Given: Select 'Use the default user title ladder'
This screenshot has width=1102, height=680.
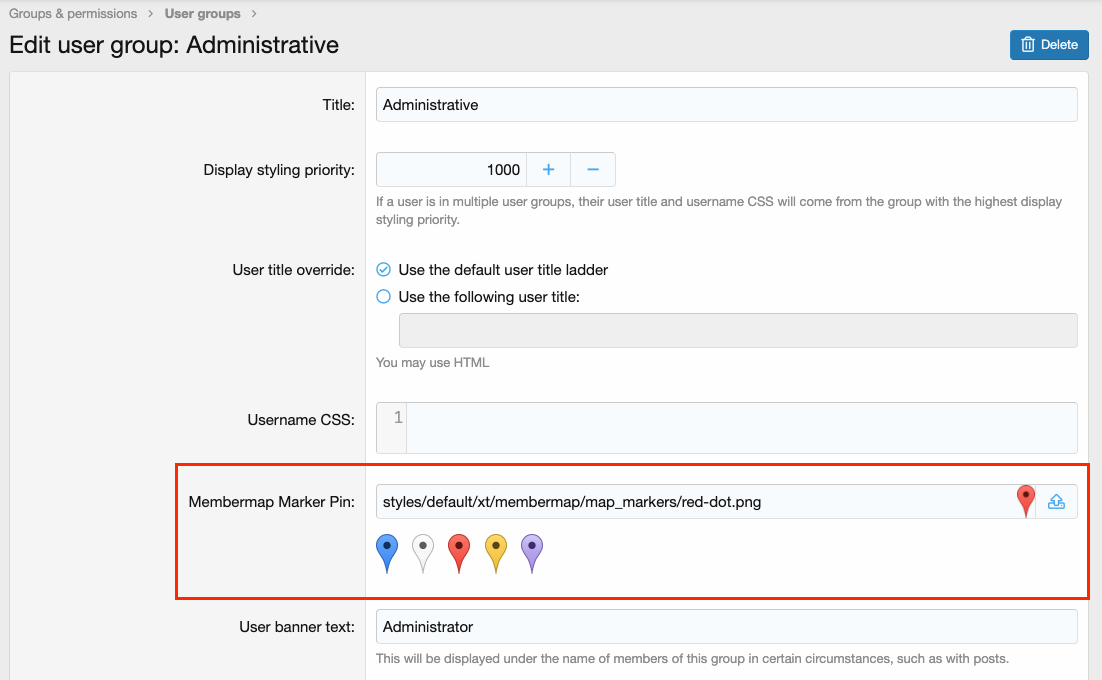Looking at the screenshot, I should (384, 270).
